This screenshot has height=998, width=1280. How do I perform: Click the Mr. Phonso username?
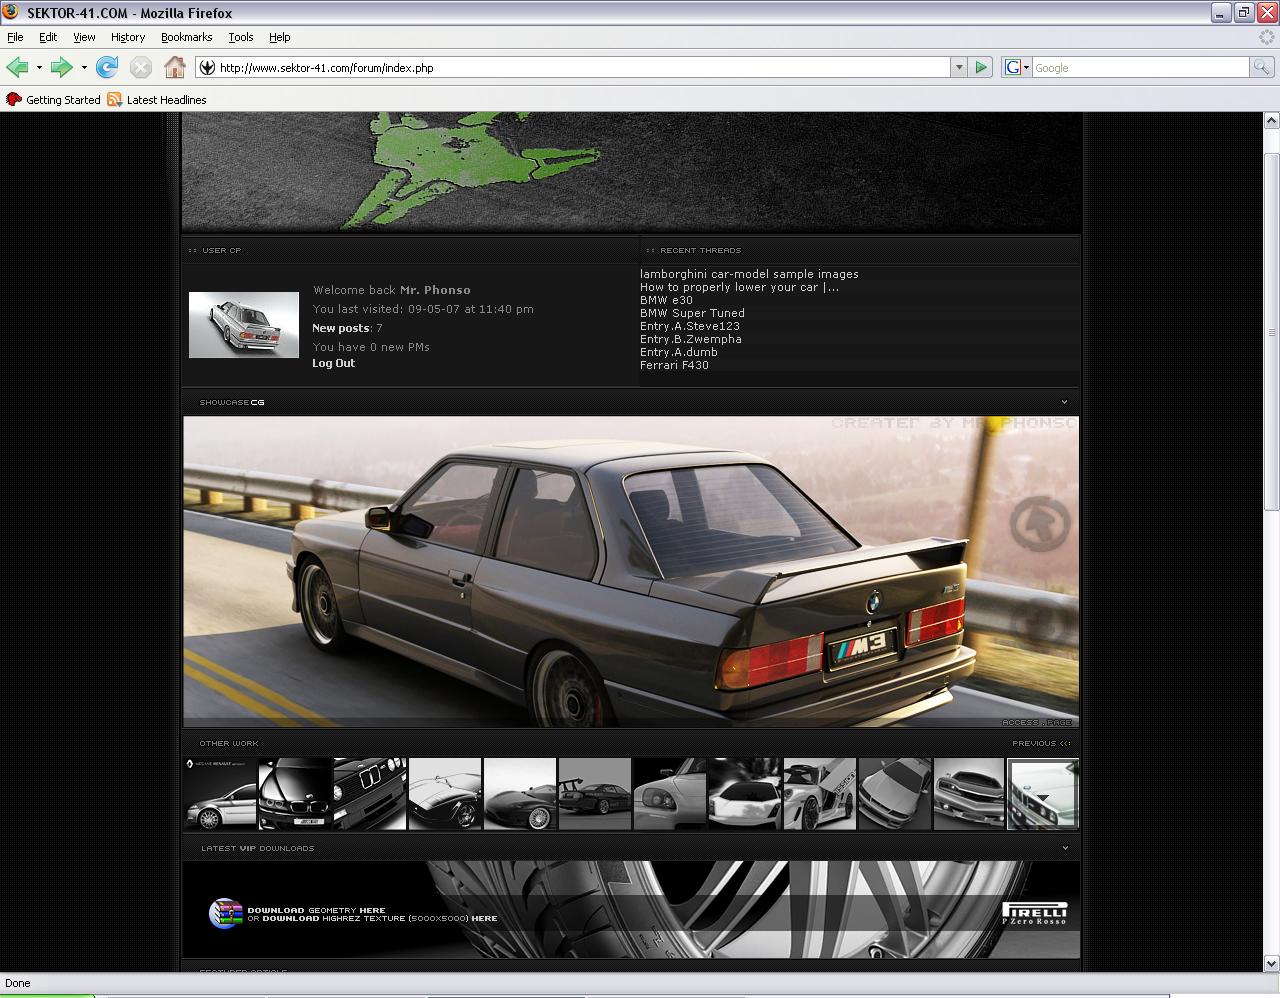[435, 290]
